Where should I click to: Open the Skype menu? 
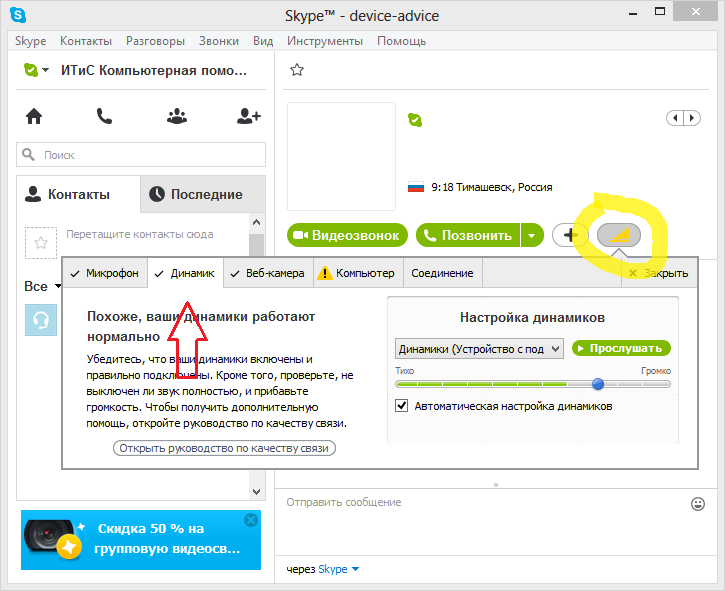(31, 41)
